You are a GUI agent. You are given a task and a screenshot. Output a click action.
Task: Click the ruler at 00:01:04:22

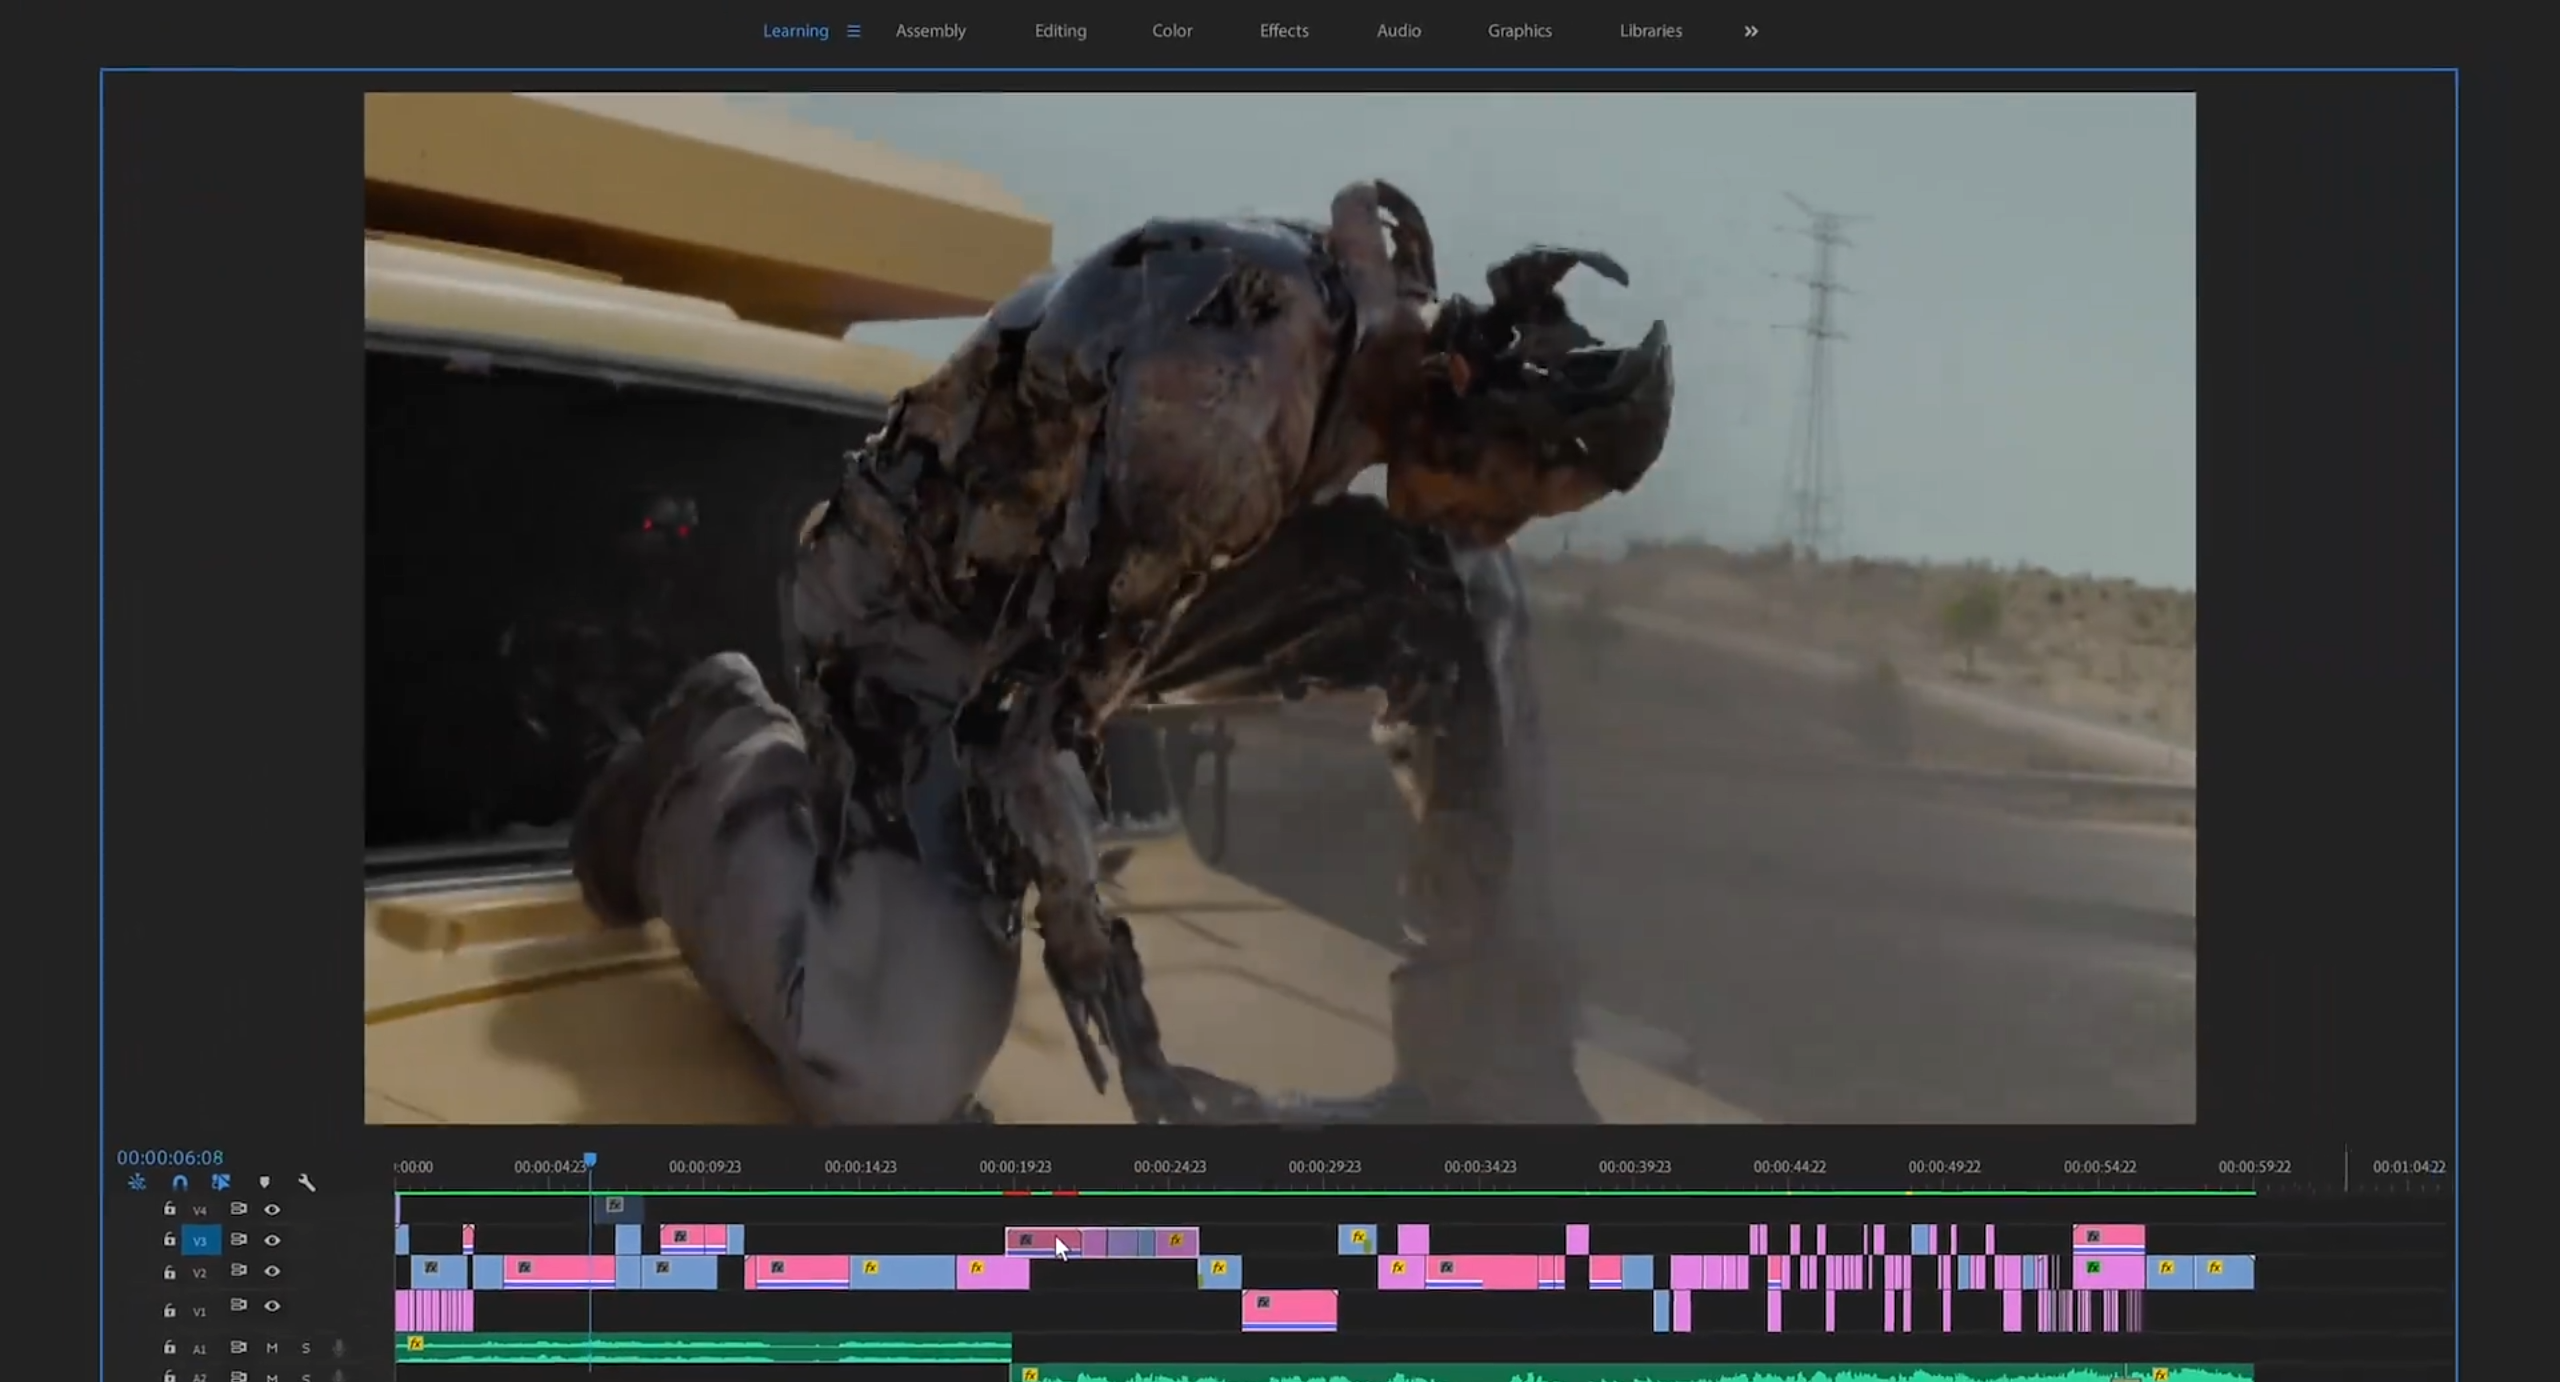pyautogui.click(x=2409, y=1167)
